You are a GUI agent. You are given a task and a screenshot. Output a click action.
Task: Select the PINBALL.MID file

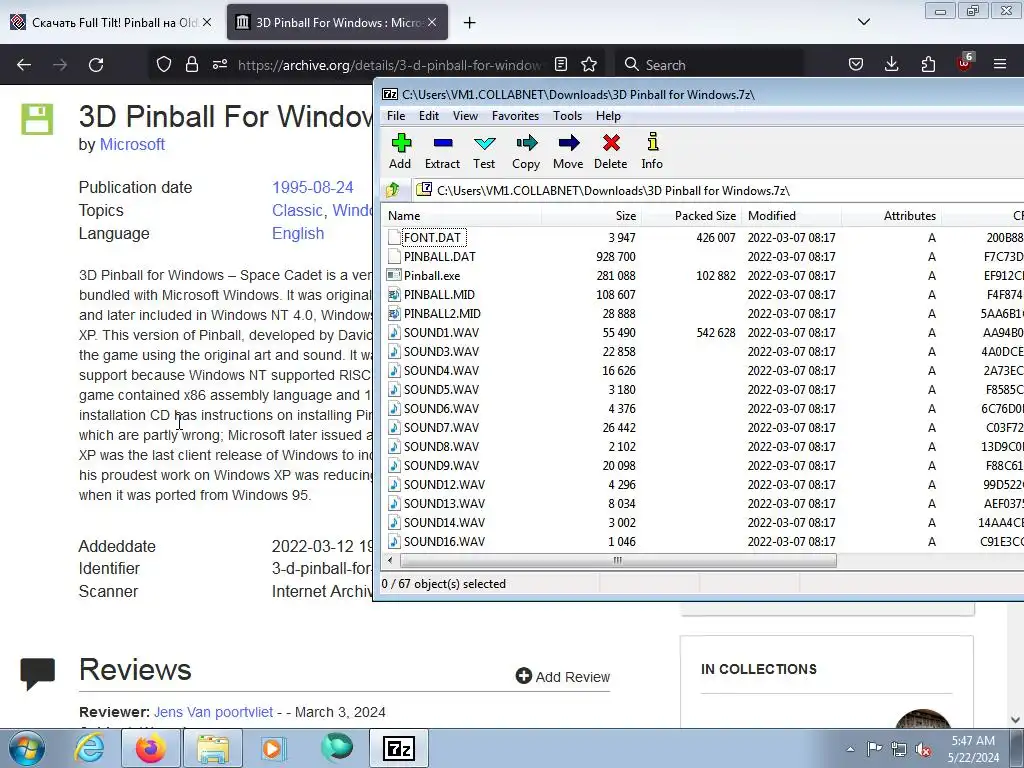pyautogui.click(x=439, y=295)
